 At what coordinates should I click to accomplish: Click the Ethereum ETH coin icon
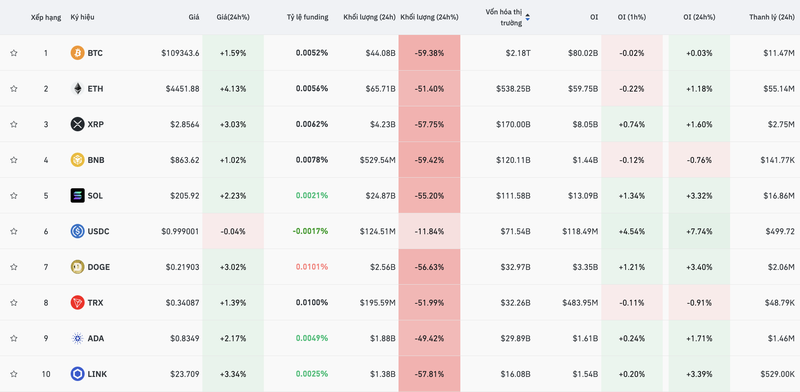tap(78, 88)
